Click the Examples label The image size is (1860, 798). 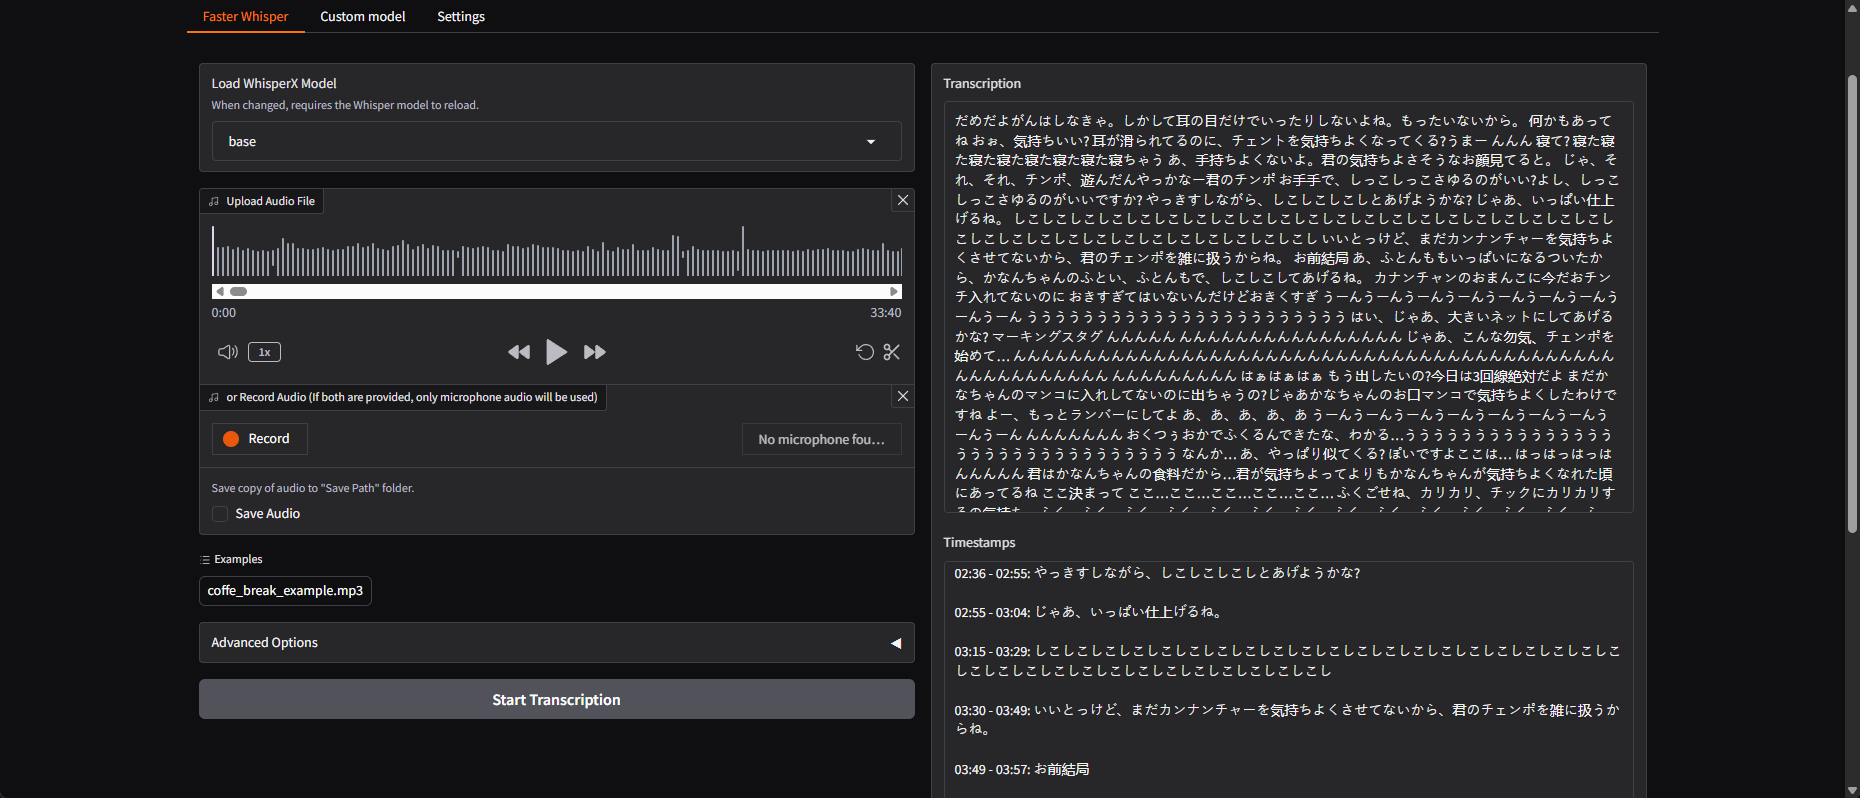point(231,559)
